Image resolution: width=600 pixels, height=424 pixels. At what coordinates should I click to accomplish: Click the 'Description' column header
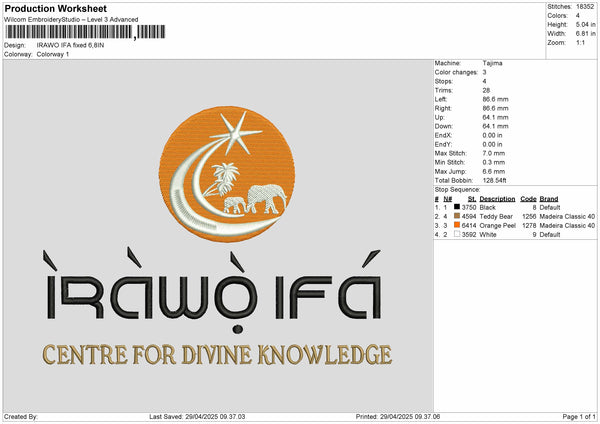click(x=497, y=199)
